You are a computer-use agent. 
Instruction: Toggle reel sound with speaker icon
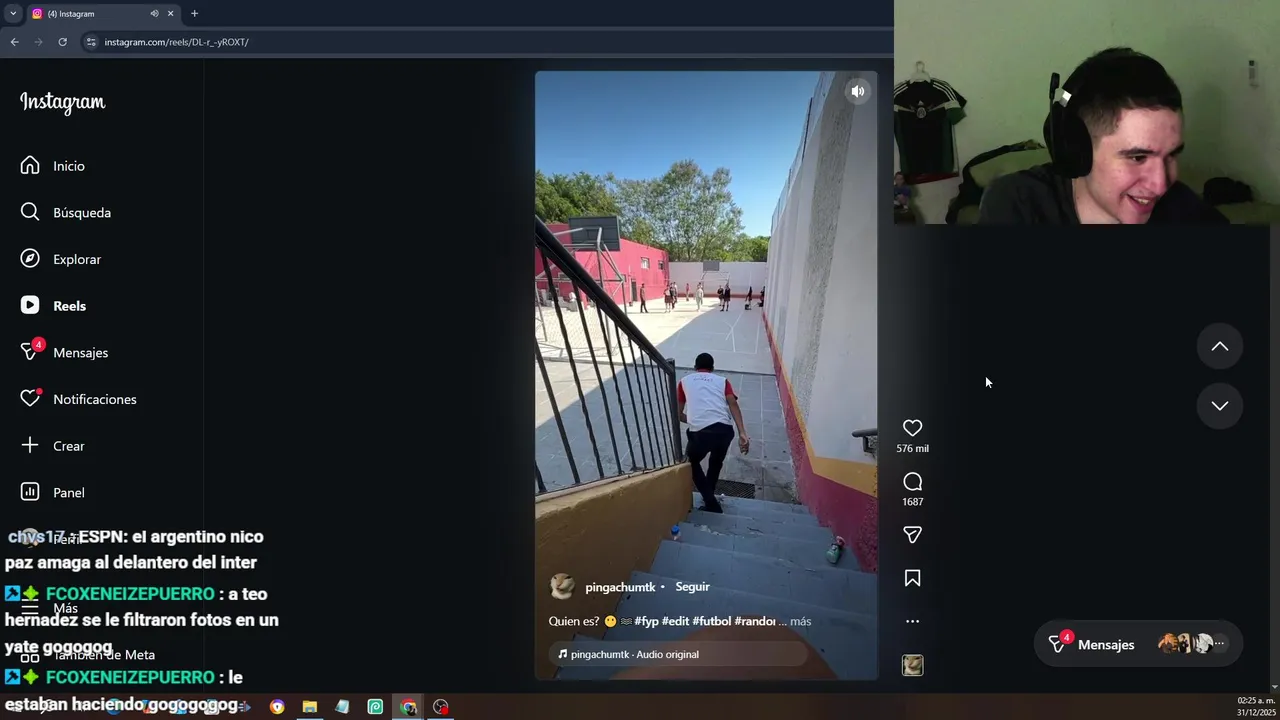tap(858, 91)
